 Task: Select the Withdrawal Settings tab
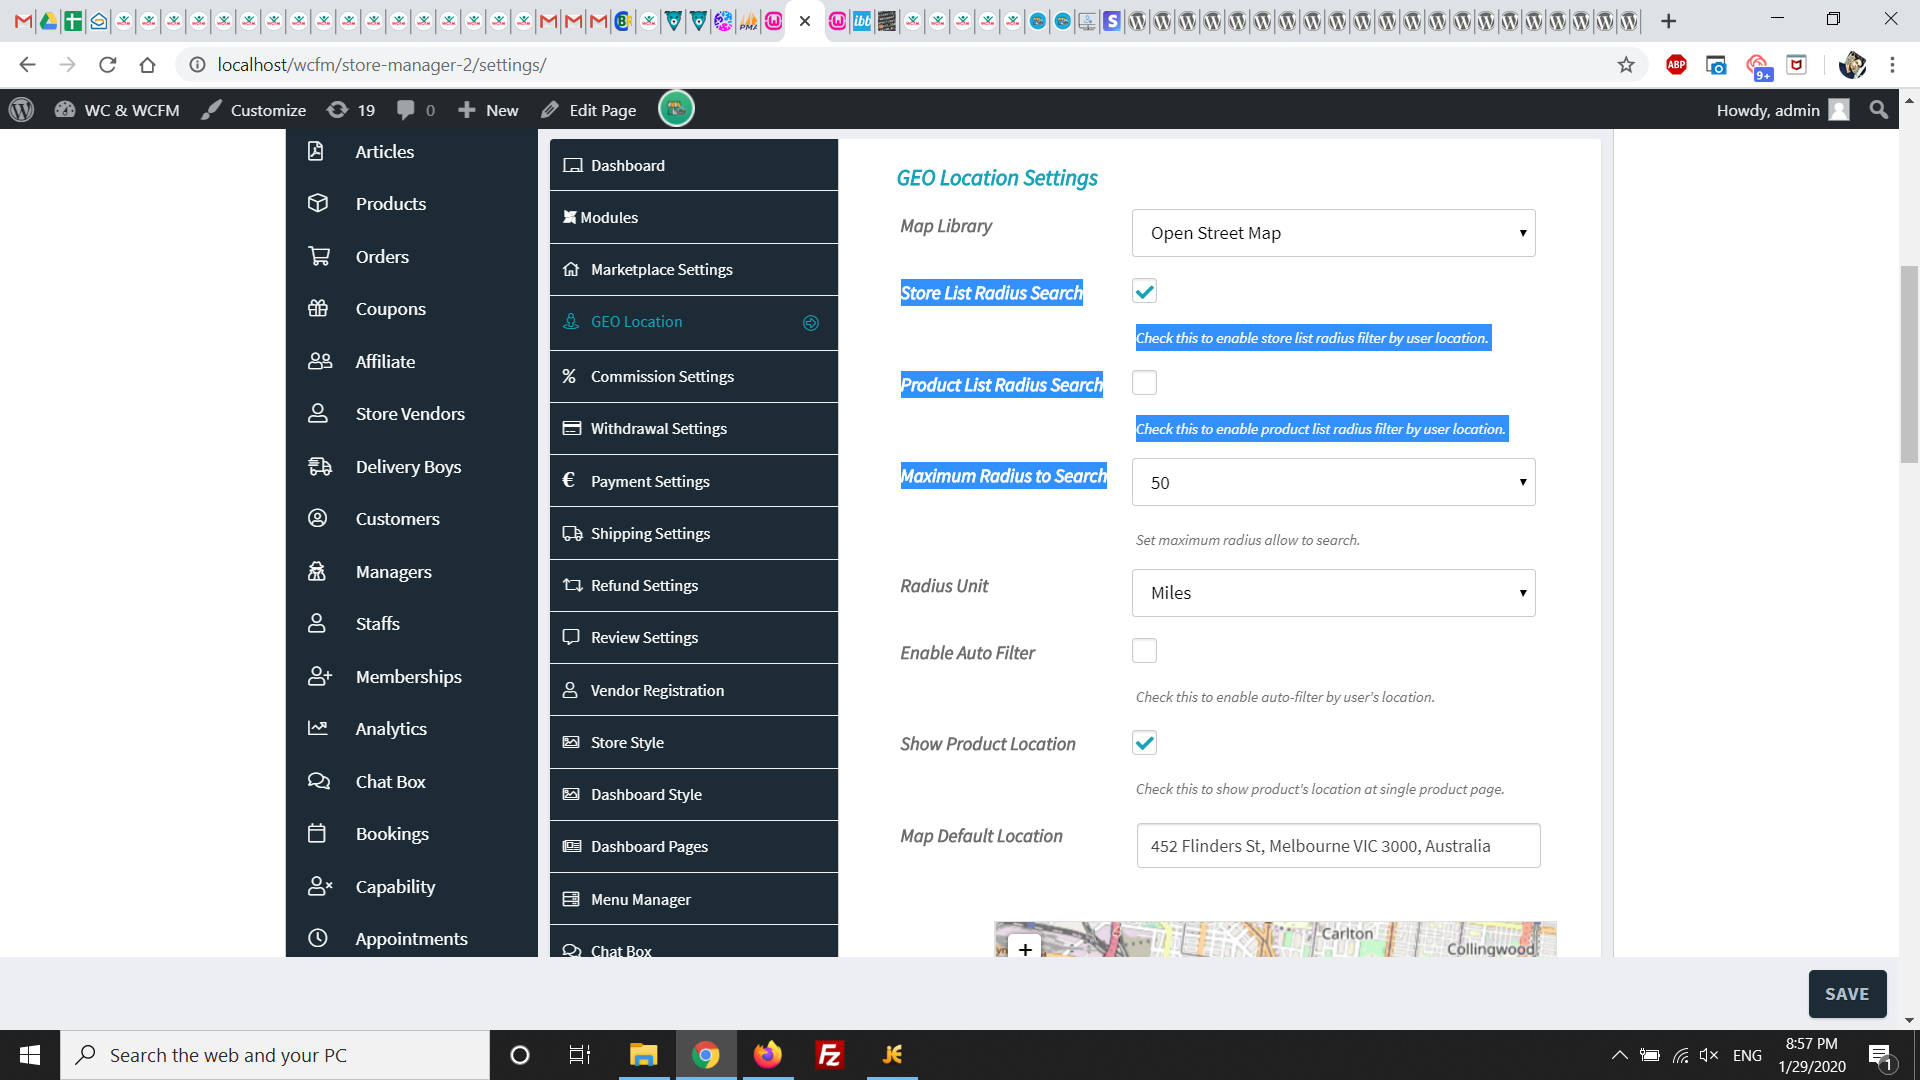tap(694, 428)
